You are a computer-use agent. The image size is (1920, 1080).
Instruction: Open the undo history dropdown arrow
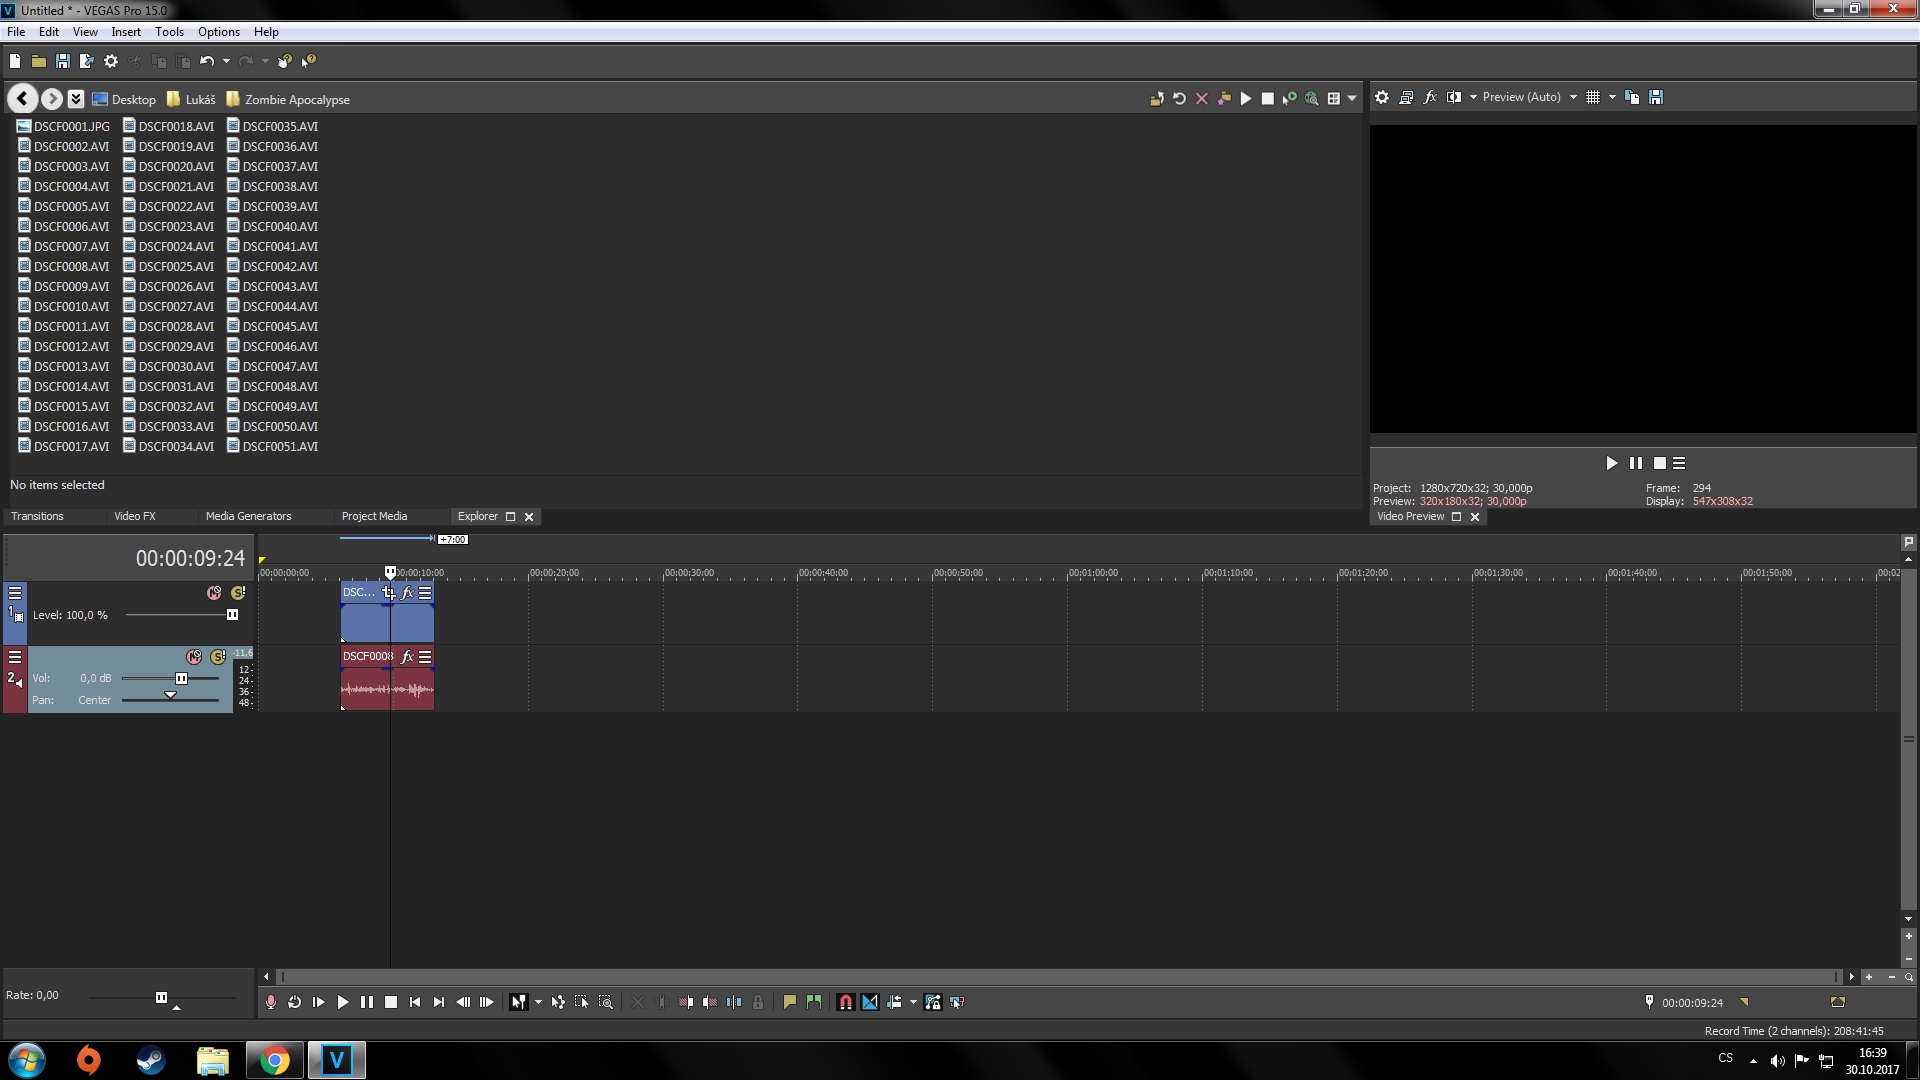(x=226, y=61)
